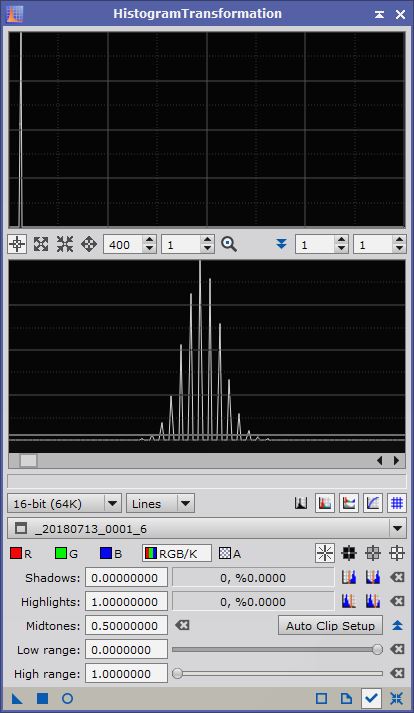The height and width of the screenshot is (713, 414).
Task: Click the Low range slider handle
Action: pos(377,650)
